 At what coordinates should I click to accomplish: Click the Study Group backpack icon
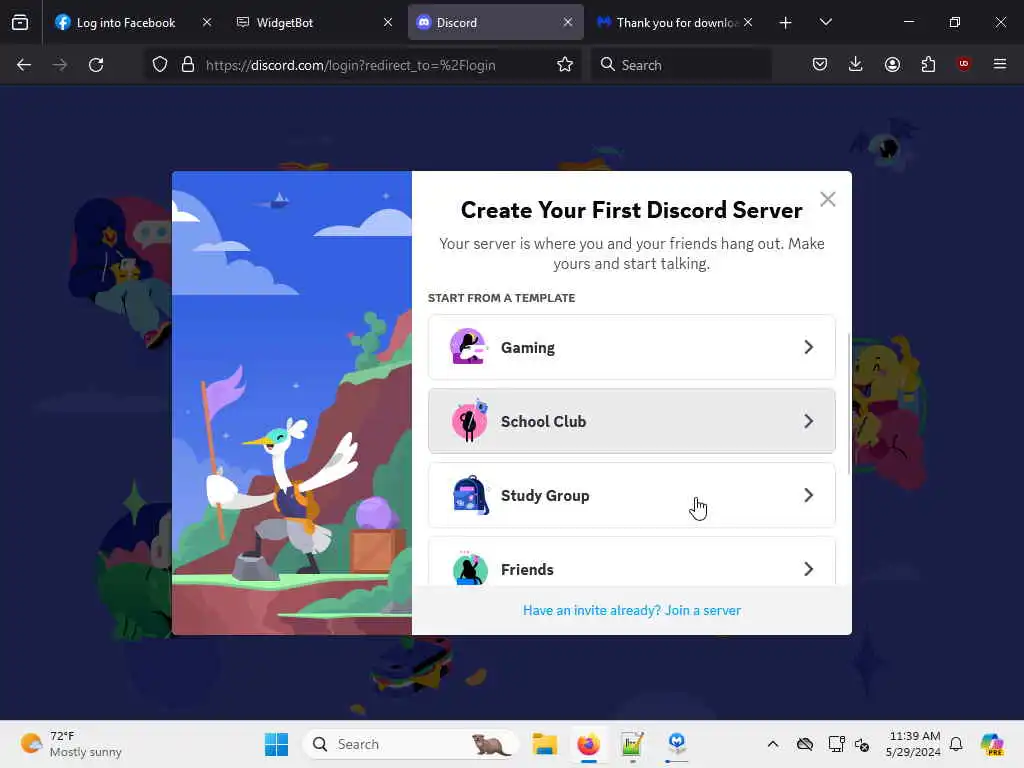470,495
